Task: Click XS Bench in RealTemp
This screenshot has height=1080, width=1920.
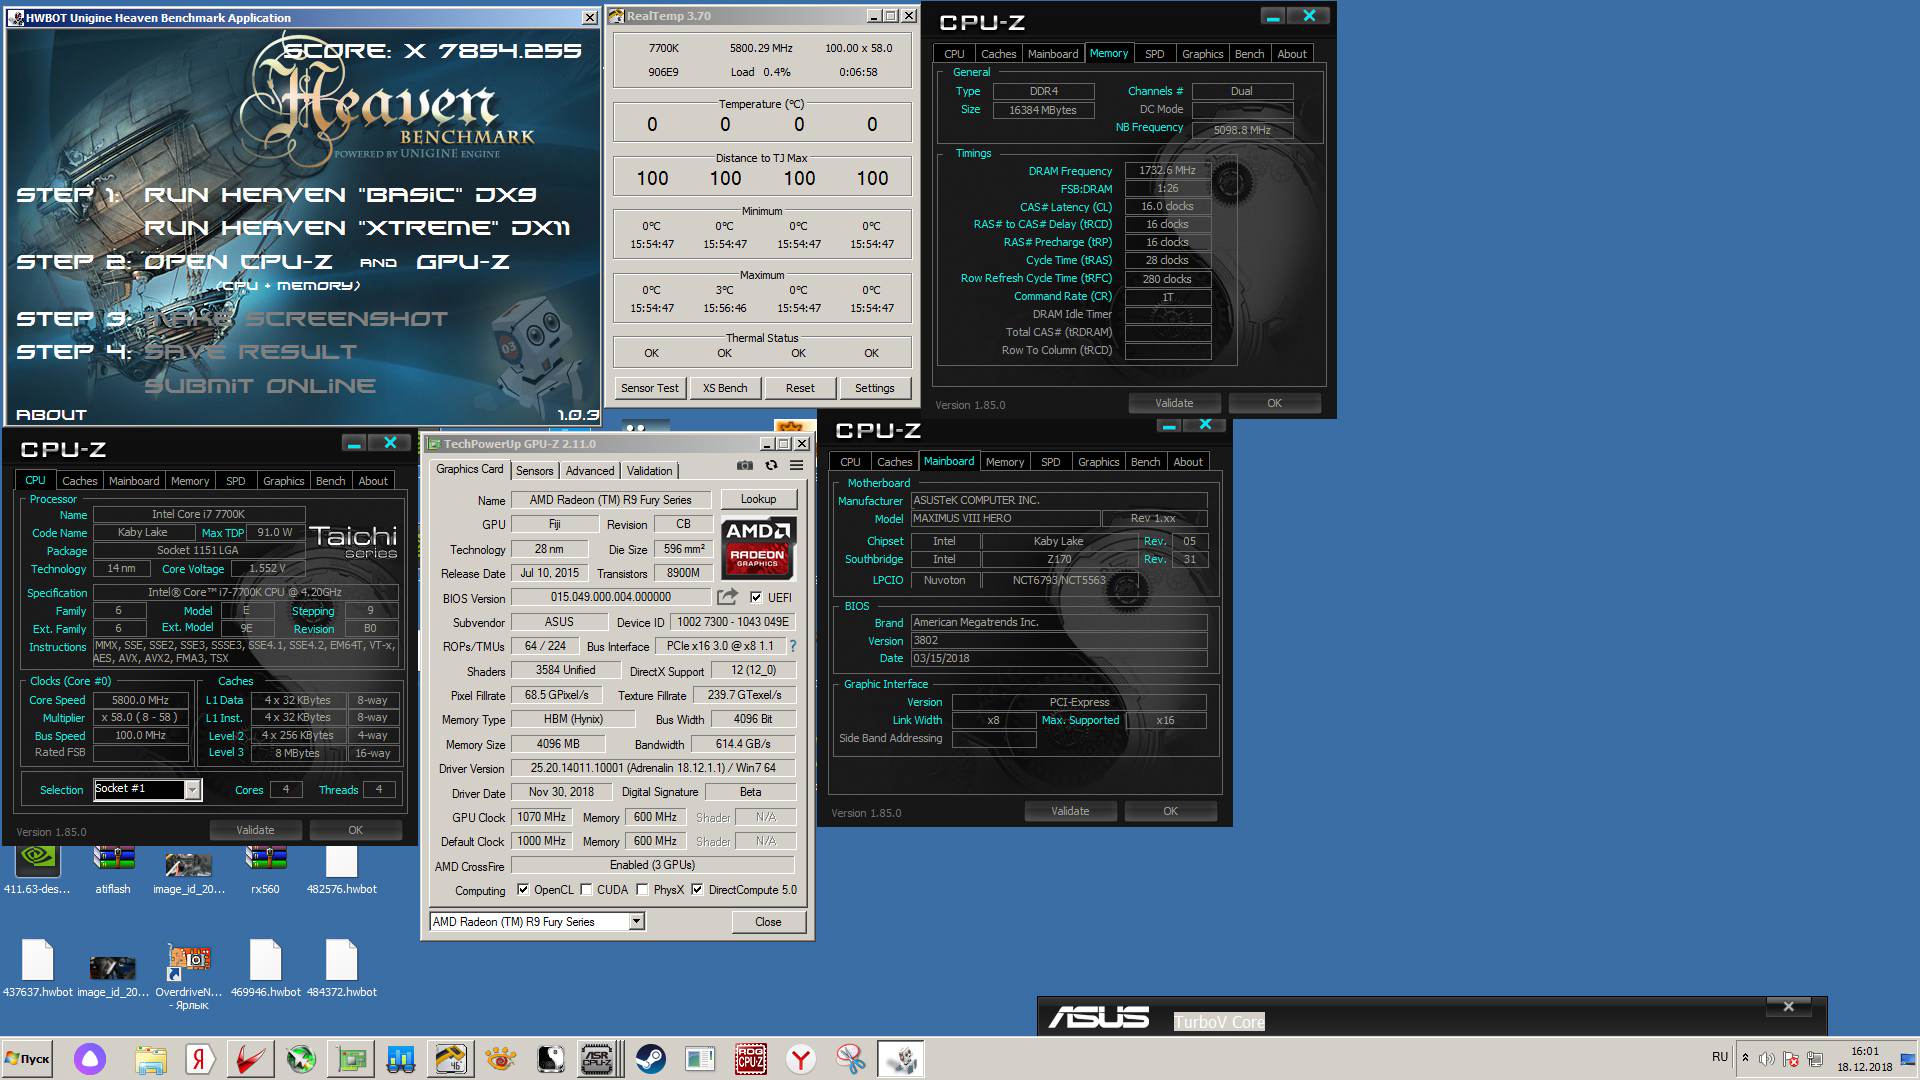Action: click(725, 388)
